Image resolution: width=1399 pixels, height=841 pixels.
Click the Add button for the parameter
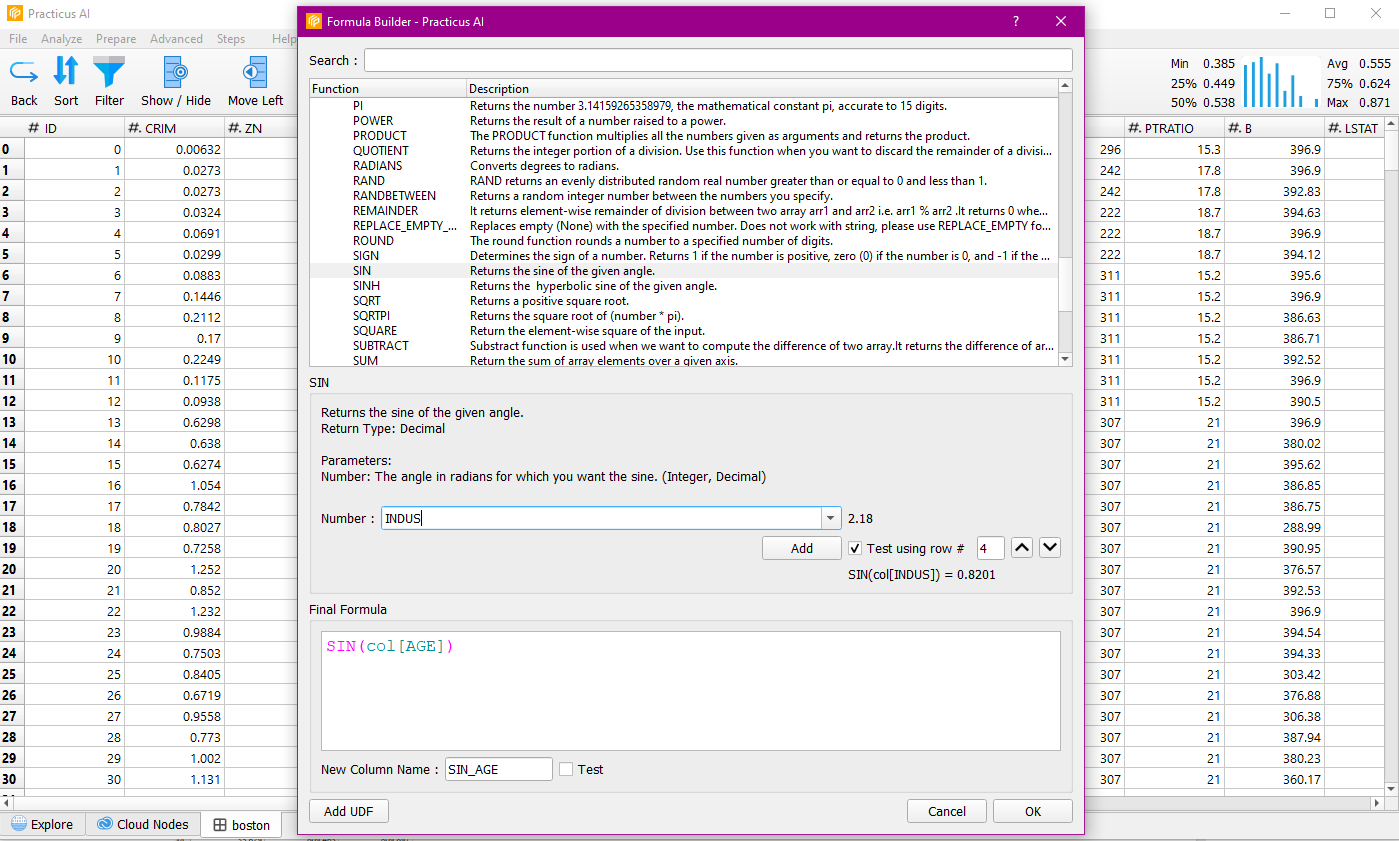(x=802, y=548)
